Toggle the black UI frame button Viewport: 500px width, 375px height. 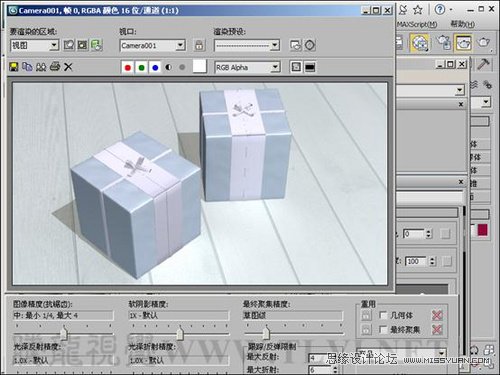(310, 67)
